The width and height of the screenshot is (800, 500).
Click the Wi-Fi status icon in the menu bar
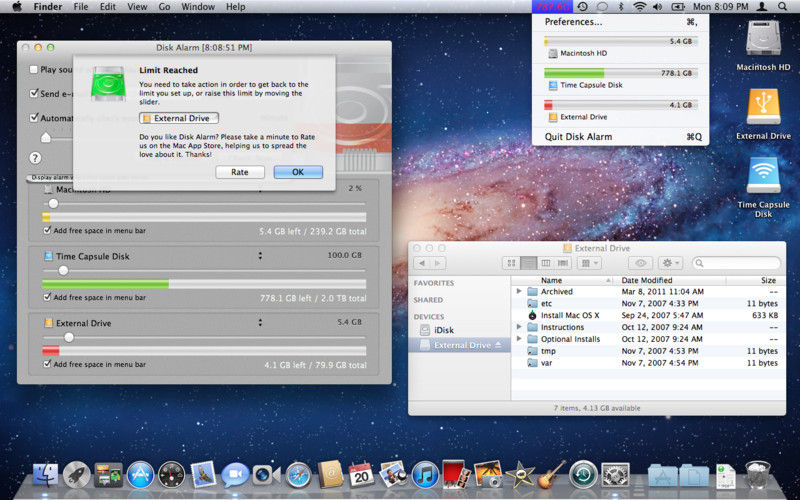(x=639, y=7)
